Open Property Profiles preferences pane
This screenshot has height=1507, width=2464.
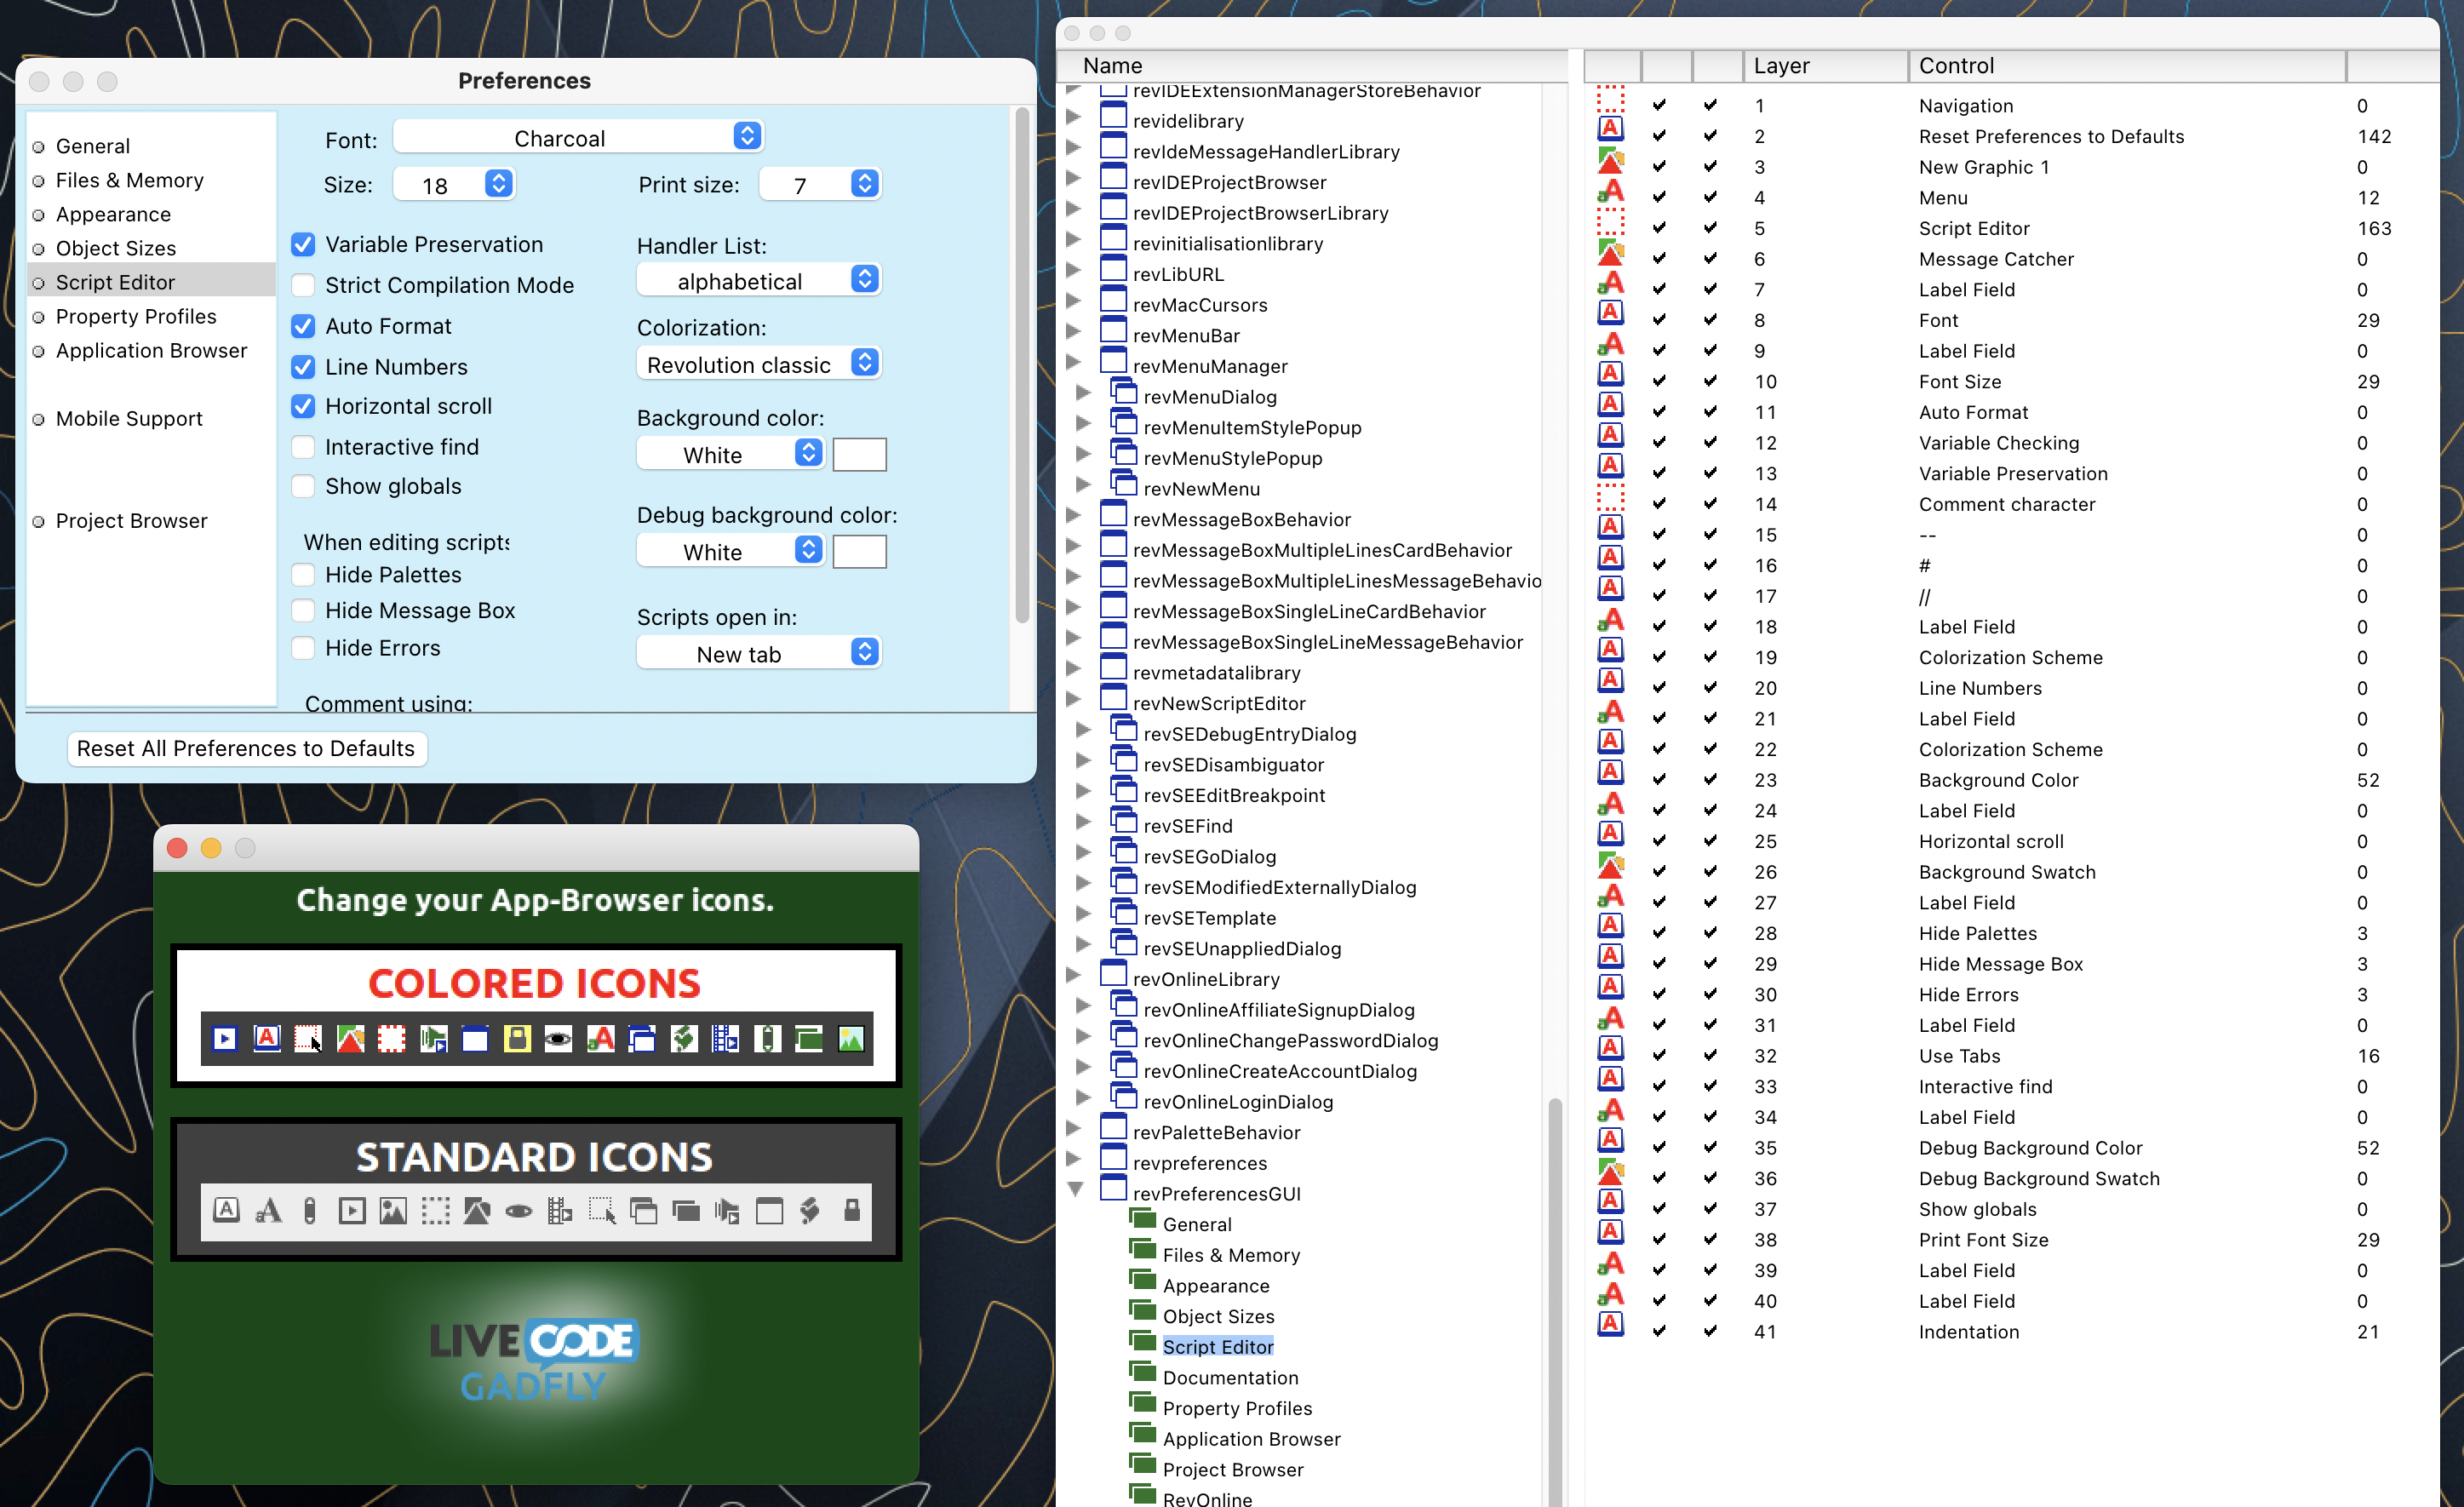pos(136,316)
